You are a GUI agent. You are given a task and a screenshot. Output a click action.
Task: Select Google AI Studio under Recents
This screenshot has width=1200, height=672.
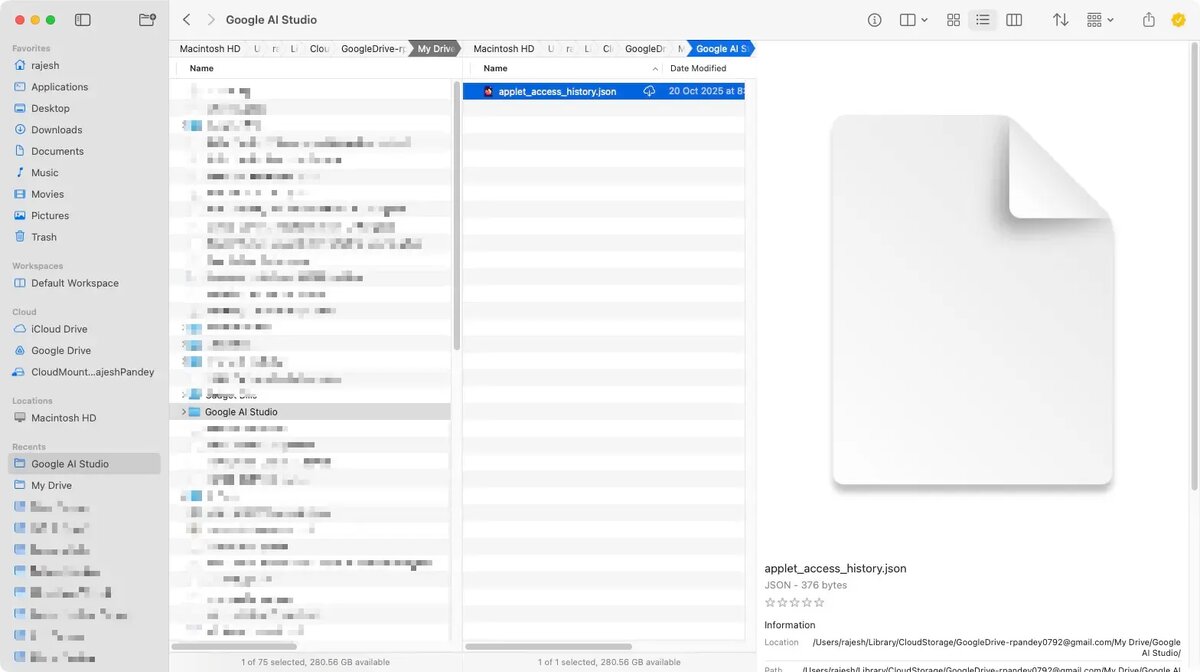(84, 464)
